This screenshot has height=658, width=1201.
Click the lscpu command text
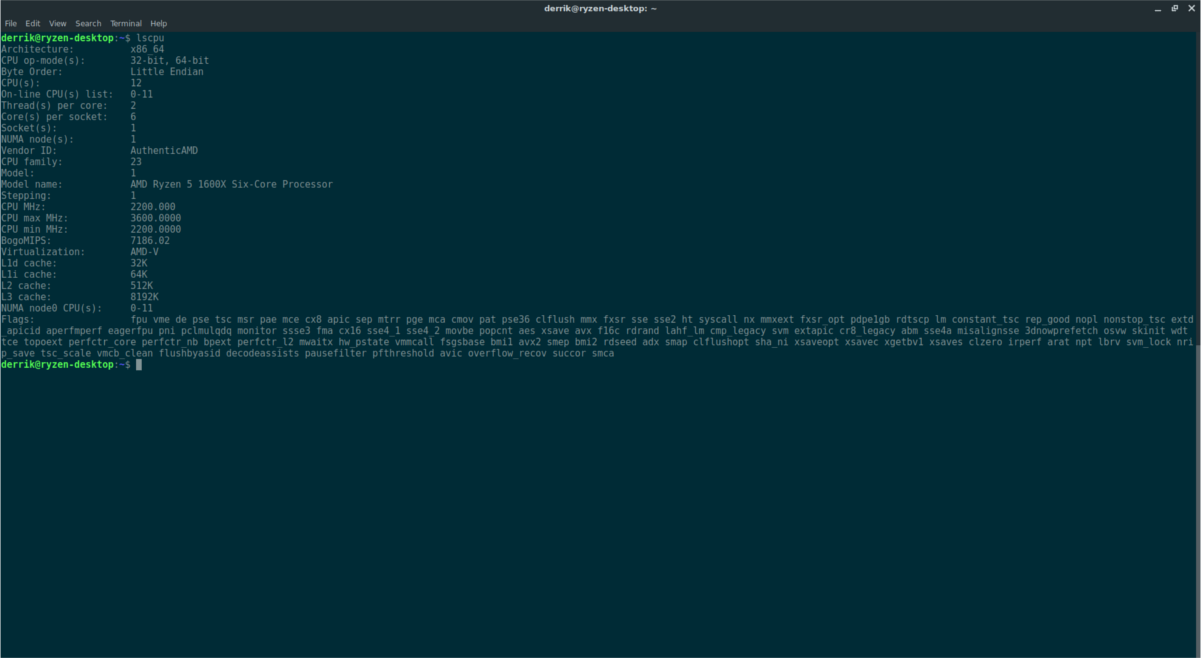pyautogui.click(x=150, y=38)
